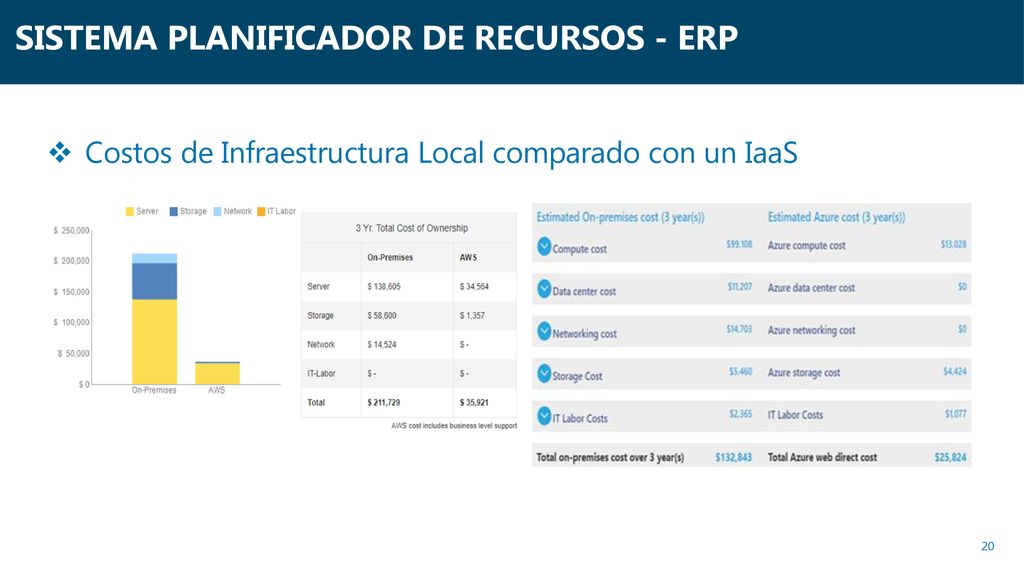Click the dark blue Storage legend swatch
Viewport: 1024px width, 576px height.
tap(174, 212)
